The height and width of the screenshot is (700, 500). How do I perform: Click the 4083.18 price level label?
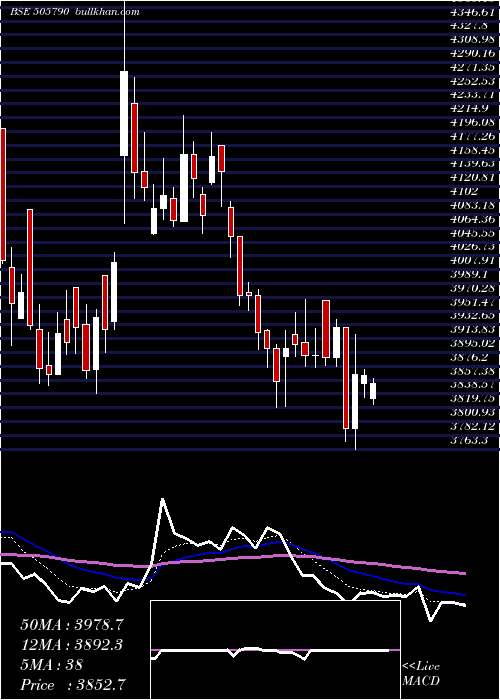(x=475, y=205)
